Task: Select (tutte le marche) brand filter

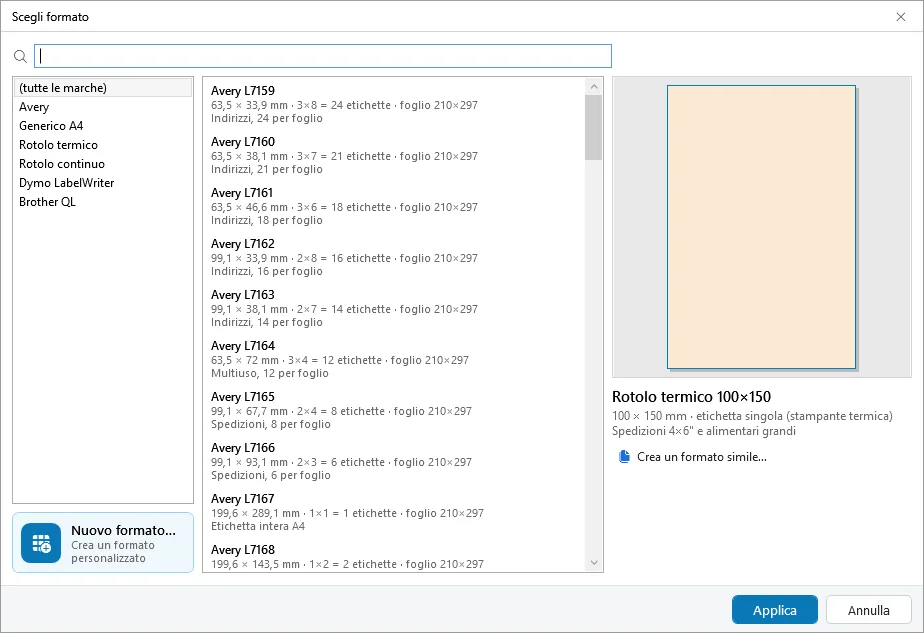Action: pos(103,88)
